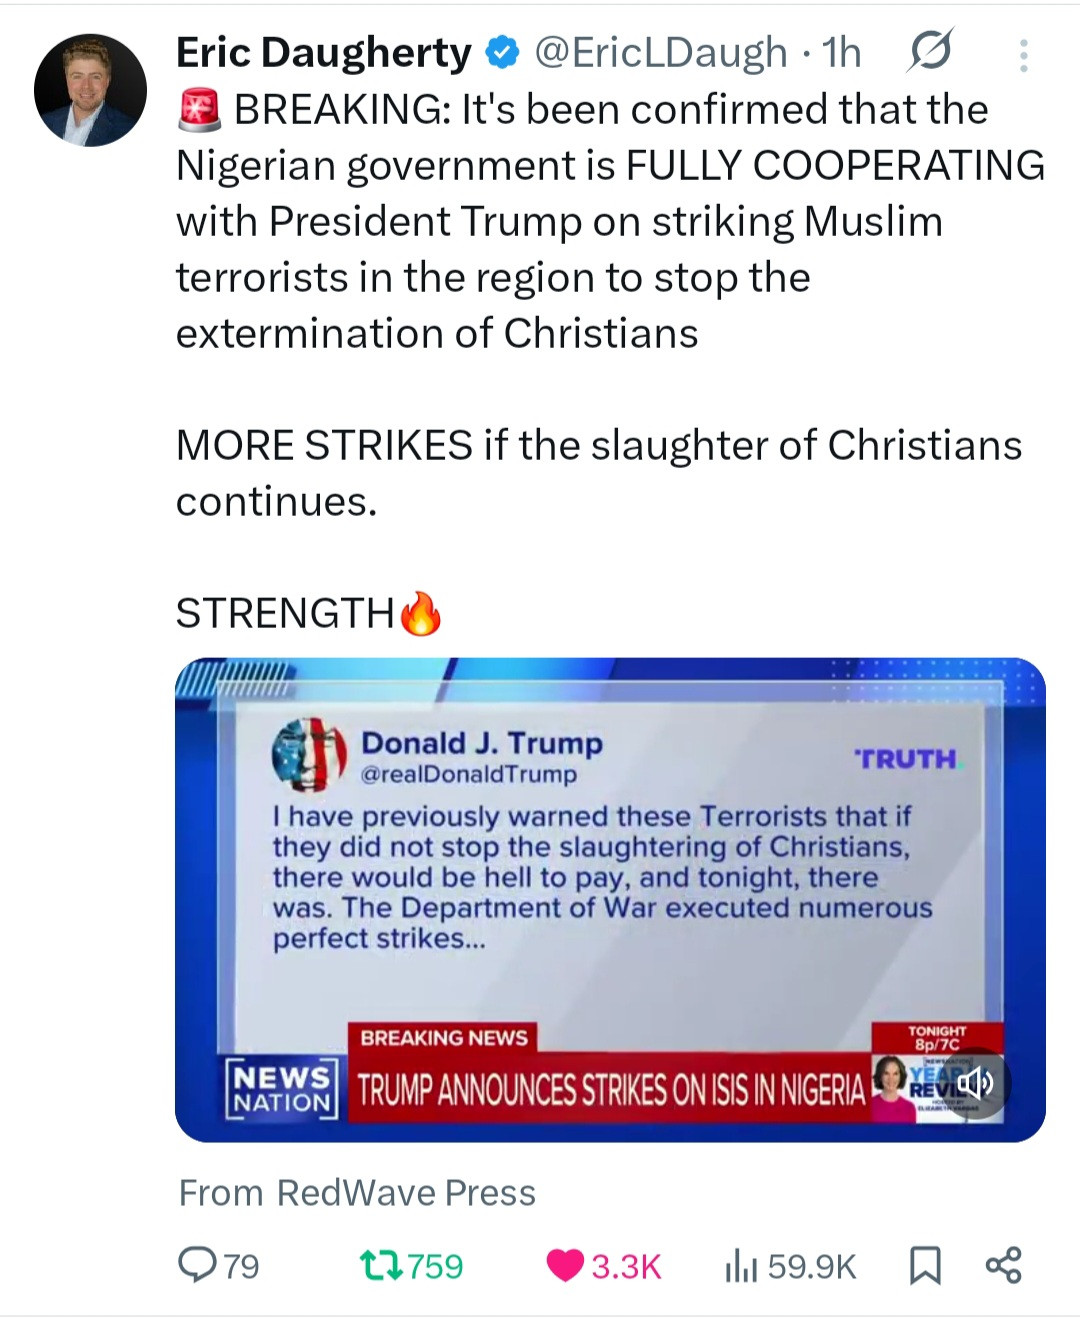Click the repost arrows icon
The image size is (1080, 1325).
click(x=380, y=1266)
